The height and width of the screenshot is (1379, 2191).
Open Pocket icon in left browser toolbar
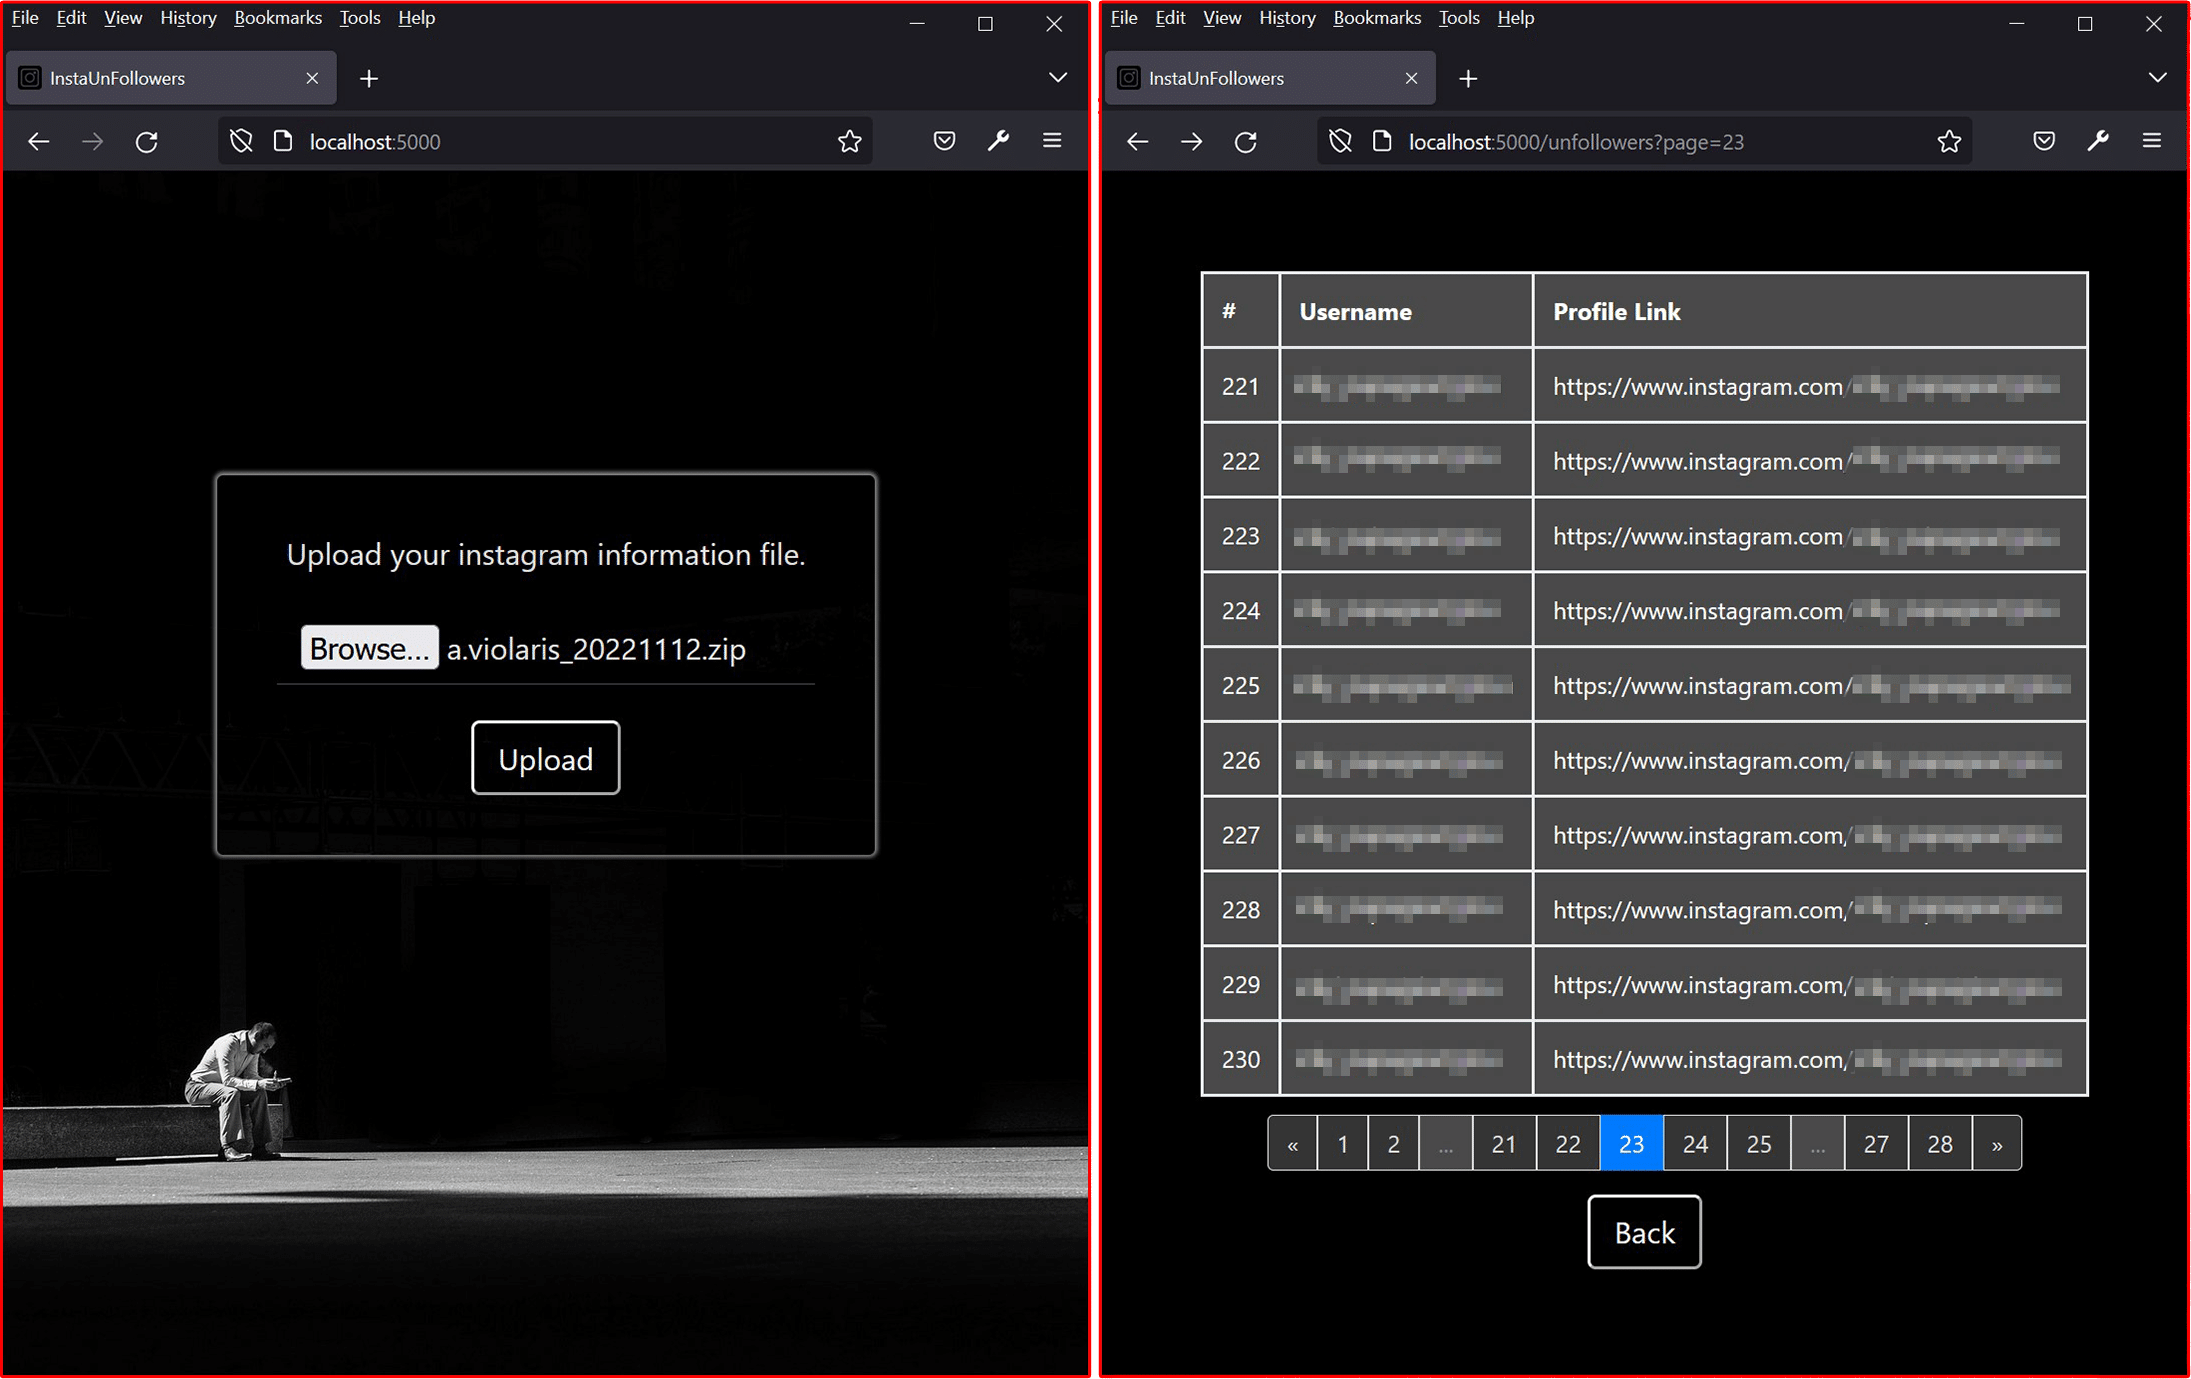coord(944,141)
